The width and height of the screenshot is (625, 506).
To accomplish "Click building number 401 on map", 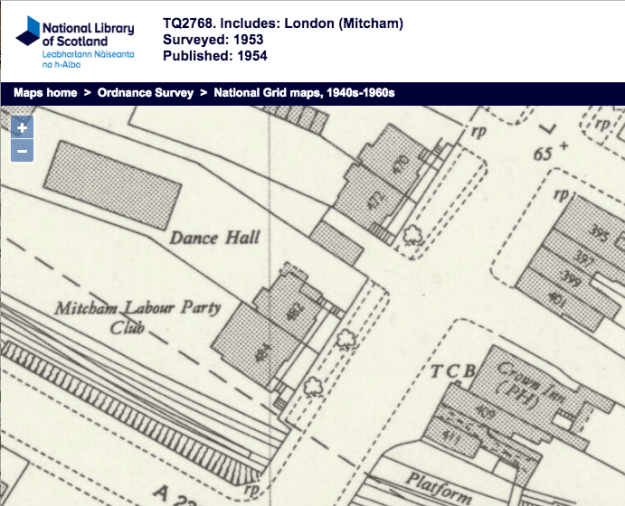I will pyautogui.click(x=556, y=300).
